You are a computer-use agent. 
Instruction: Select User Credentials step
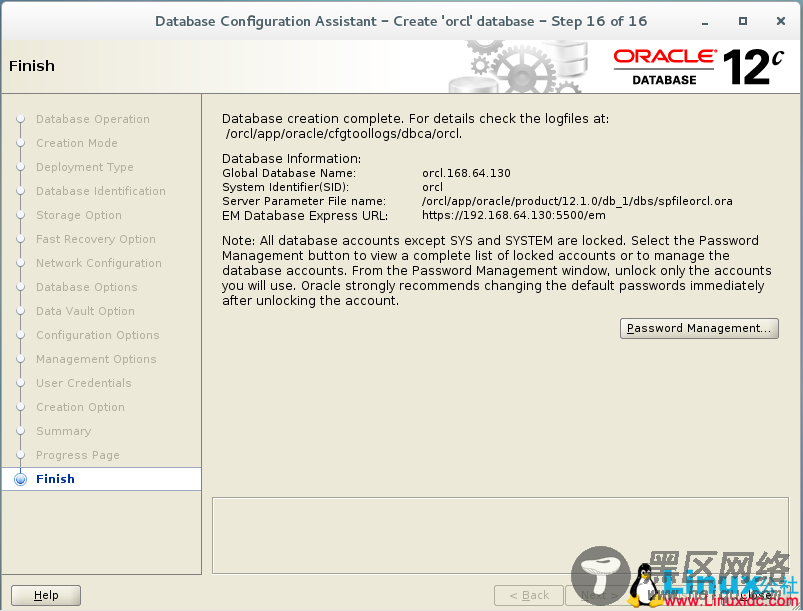[x=84, y=383]
